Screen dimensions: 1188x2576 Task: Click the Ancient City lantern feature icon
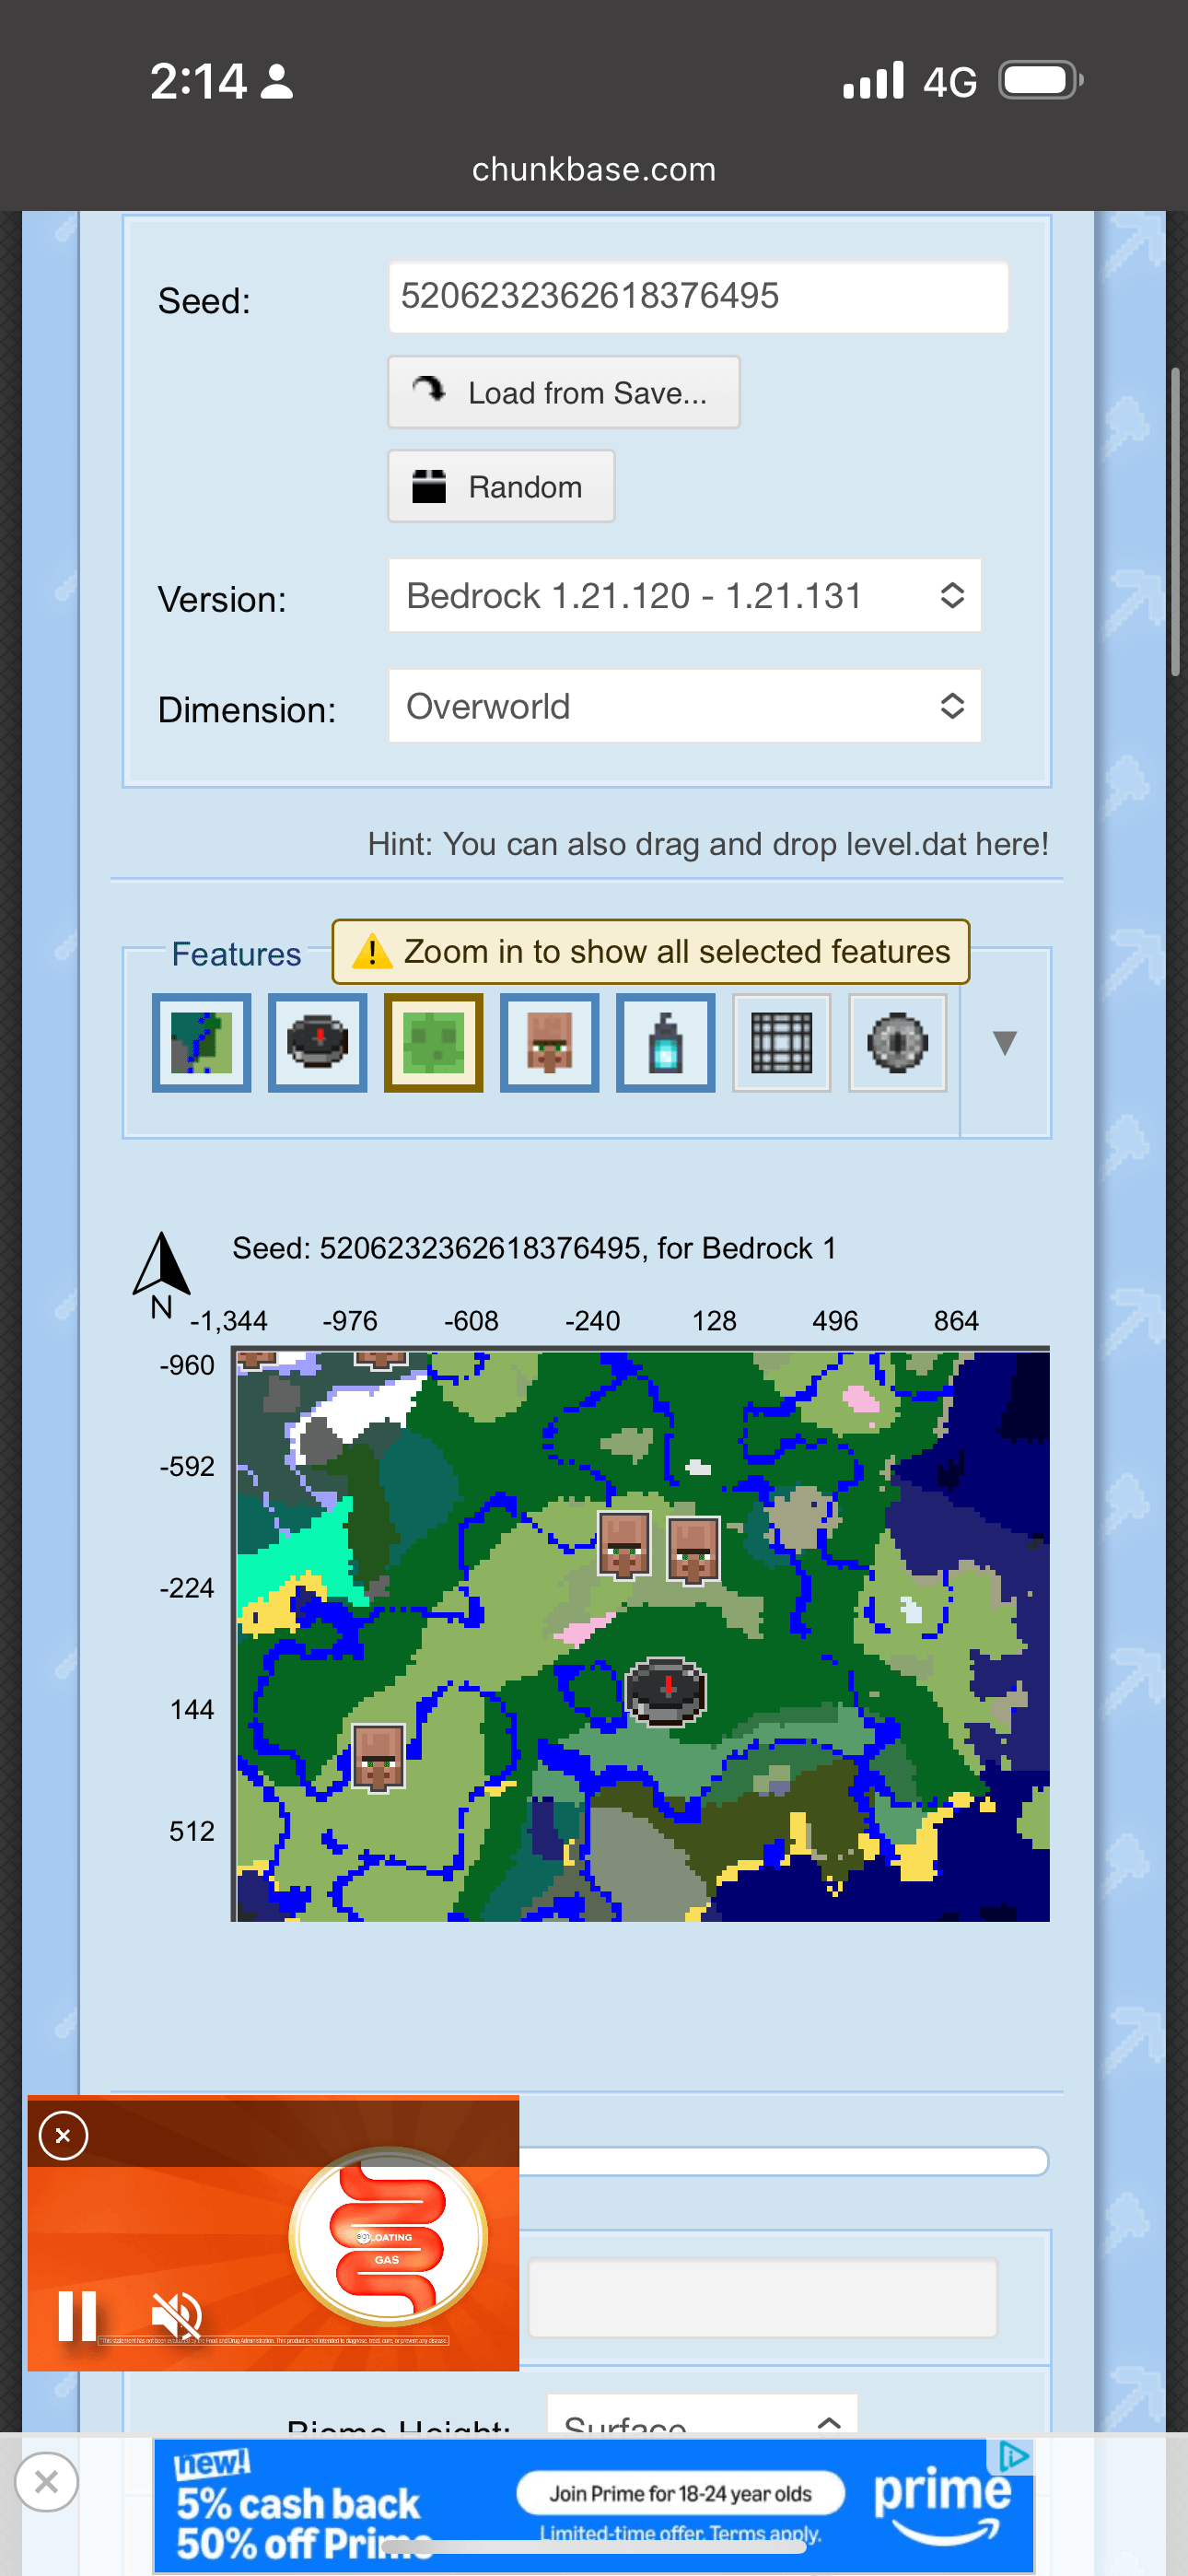[x=665, y=1042]
